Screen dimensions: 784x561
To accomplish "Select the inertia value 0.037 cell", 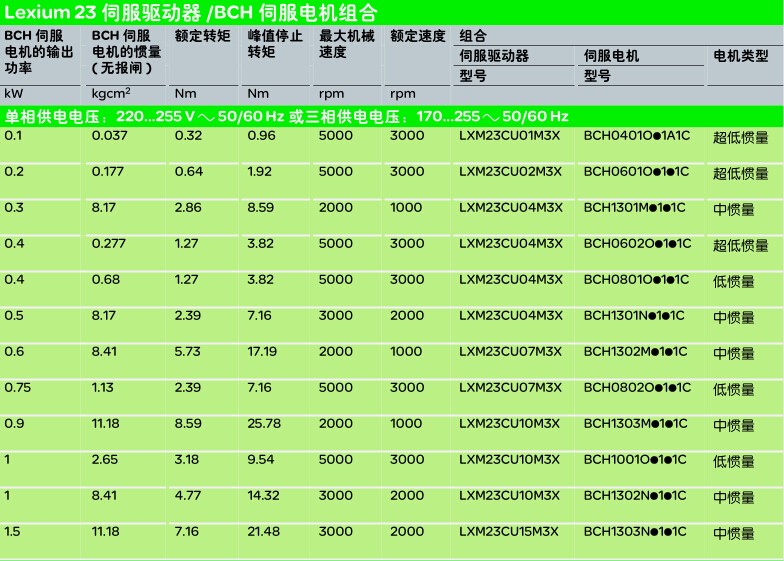I will tap(110, 136).
